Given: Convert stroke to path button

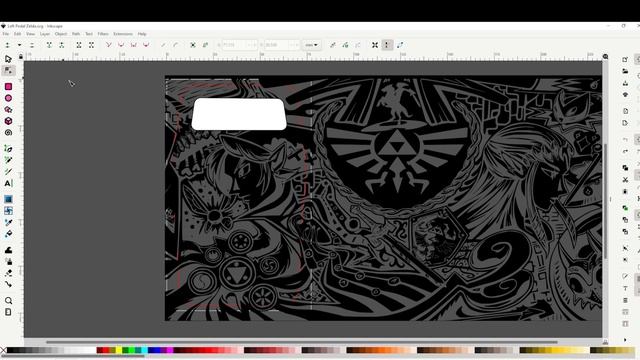Looking at the screenshot, I should (205, 45).
